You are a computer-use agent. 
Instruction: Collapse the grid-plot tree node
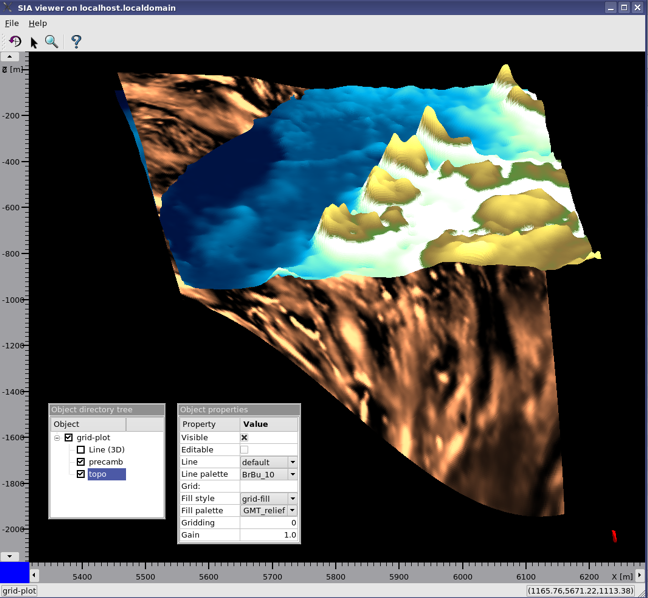(57, 438)
